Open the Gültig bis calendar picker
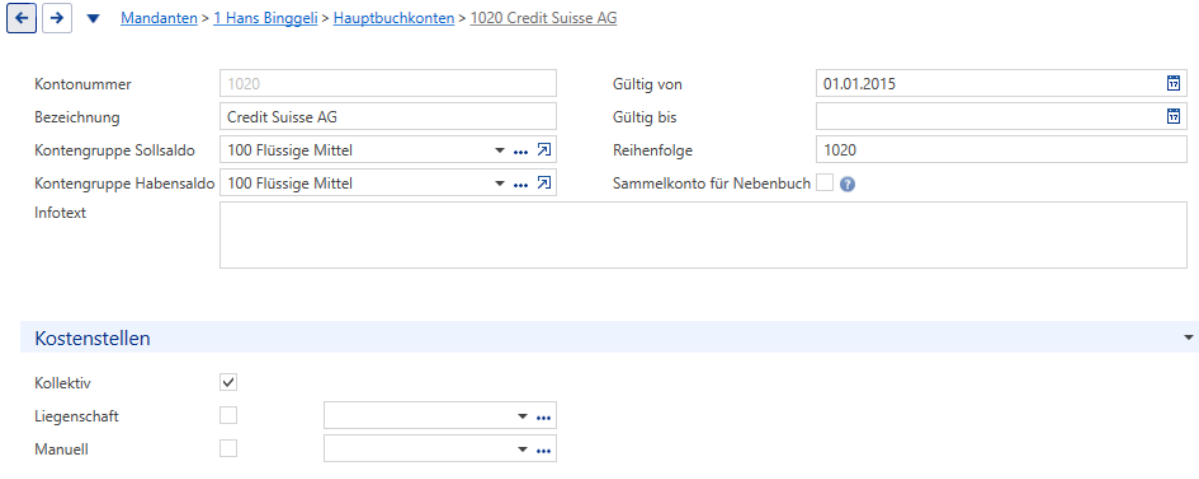The image size is (1199, 479). coord(1173,116)
